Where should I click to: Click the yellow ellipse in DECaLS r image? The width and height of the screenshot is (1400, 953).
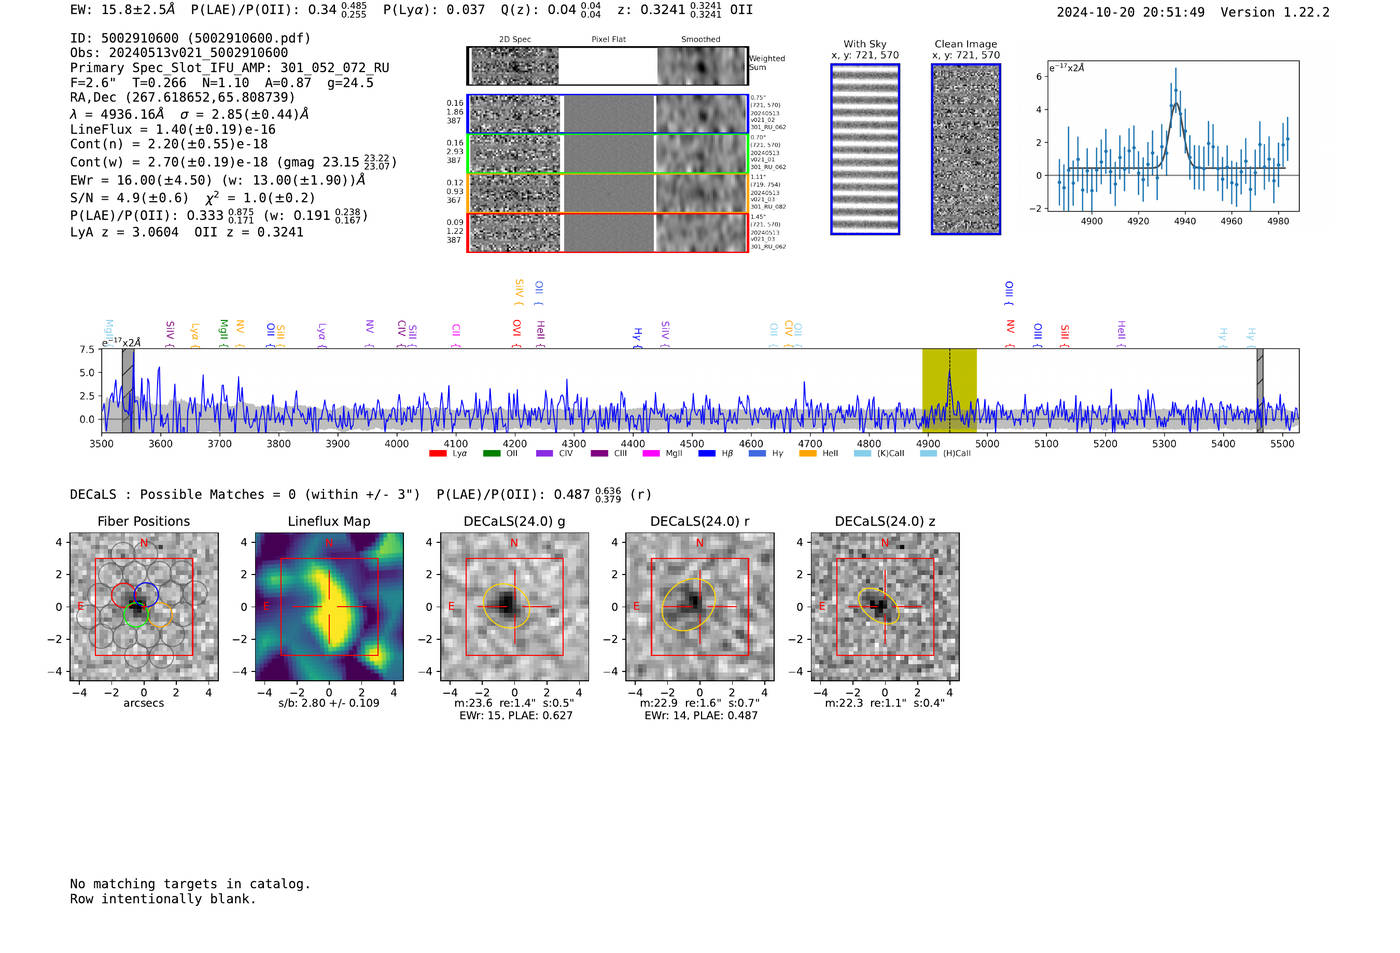(x=689, y=604)
